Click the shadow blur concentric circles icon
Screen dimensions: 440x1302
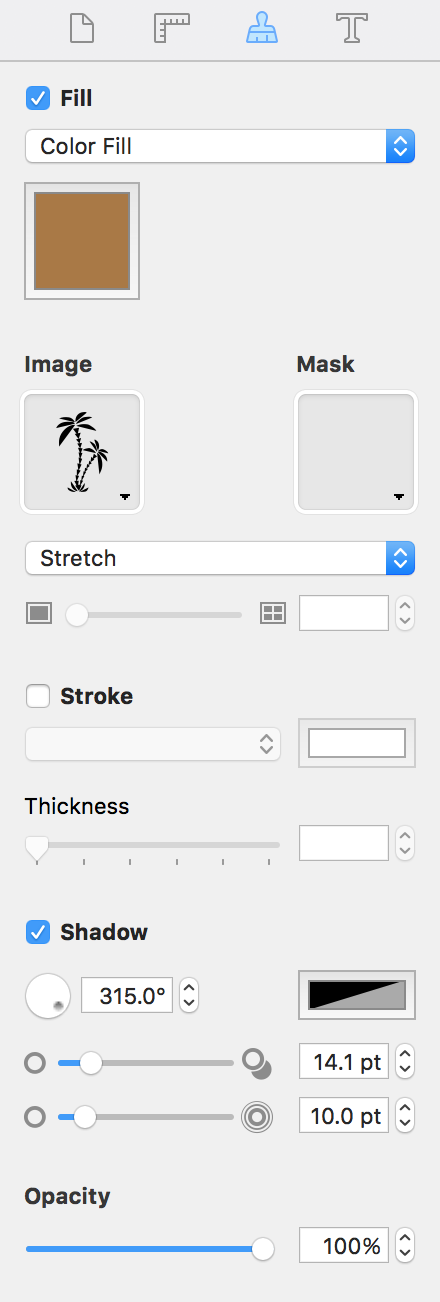pos(257,1116)
